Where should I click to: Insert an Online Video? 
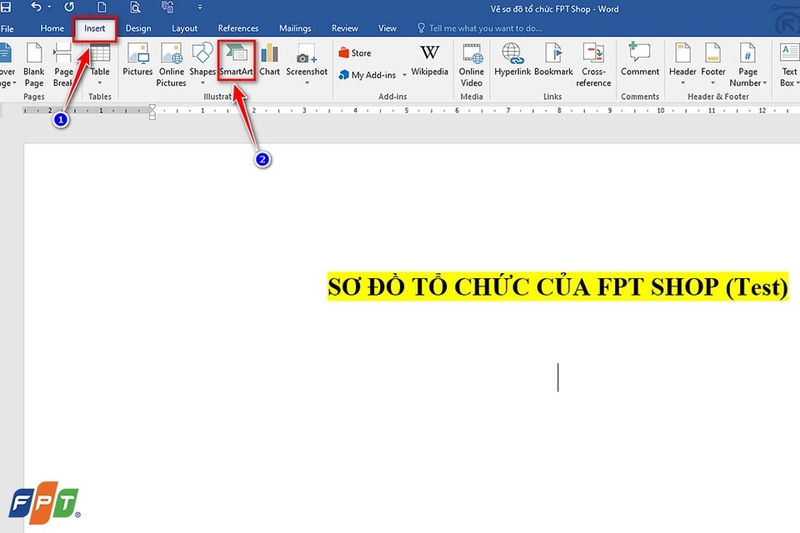(x=471, y=65)
